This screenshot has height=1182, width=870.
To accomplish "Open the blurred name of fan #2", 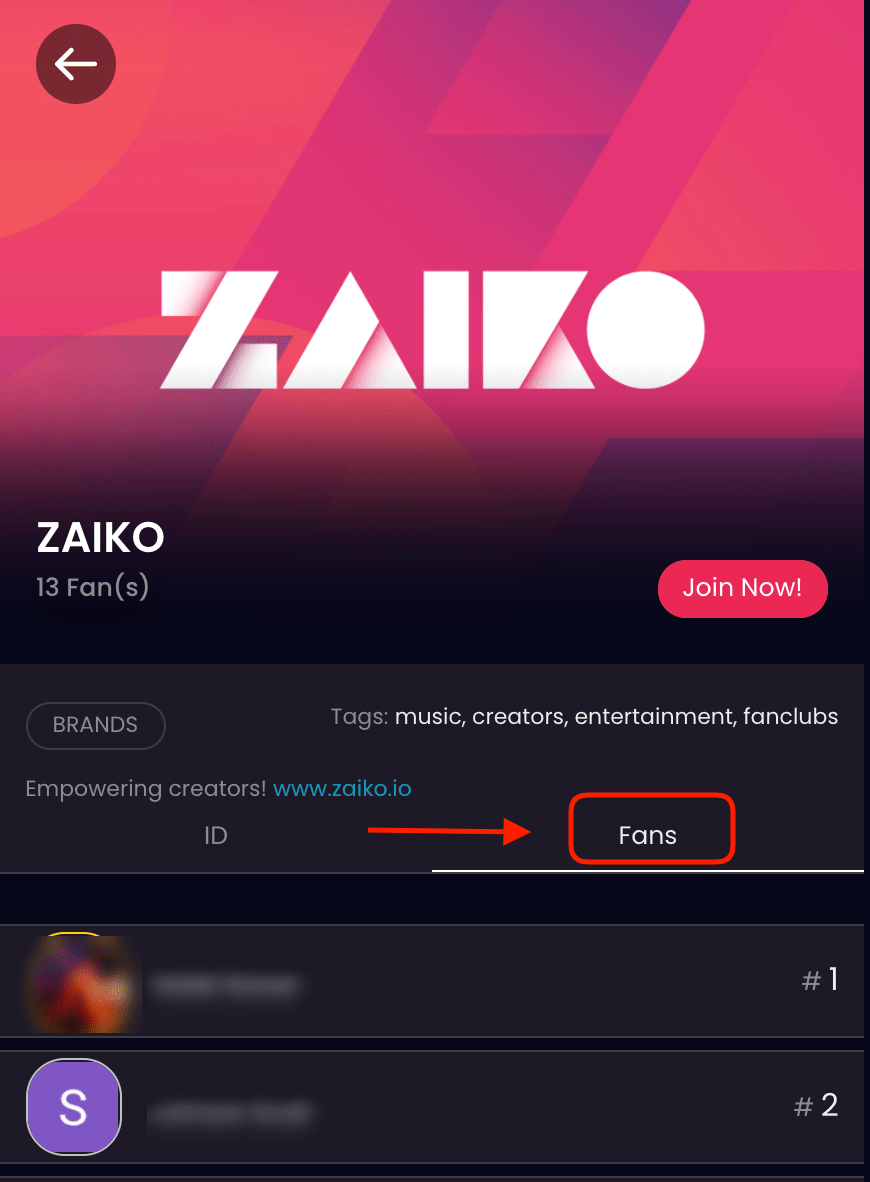I will pyautogui.click(x=230, y=1113).
